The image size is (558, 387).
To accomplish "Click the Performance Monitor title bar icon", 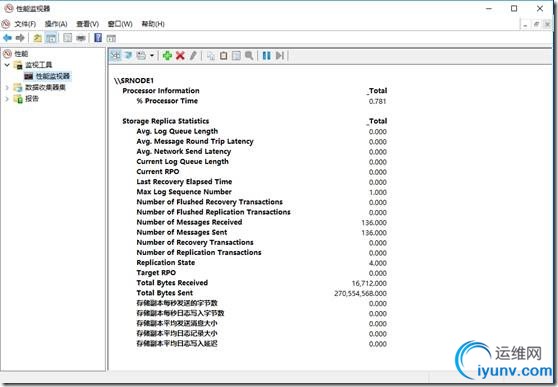I will (9, 8).
